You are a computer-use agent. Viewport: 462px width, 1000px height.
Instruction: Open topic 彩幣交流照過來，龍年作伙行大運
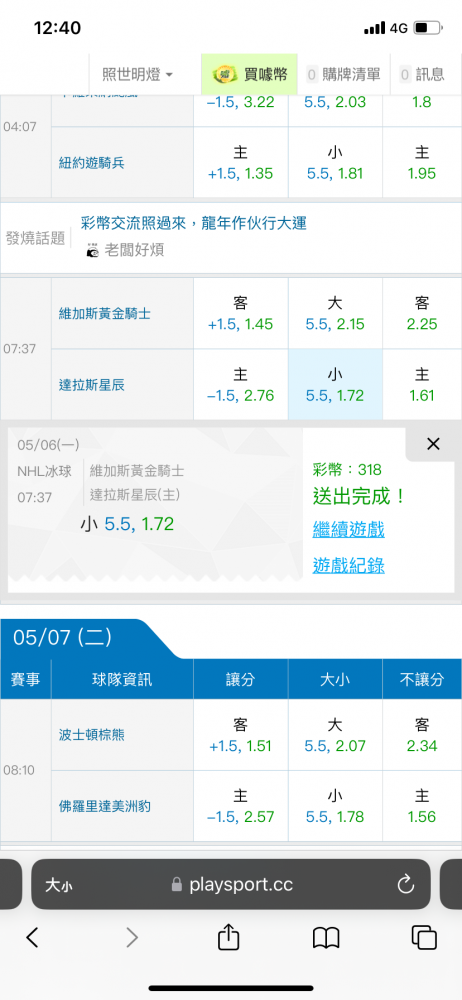tap(194, 223)
